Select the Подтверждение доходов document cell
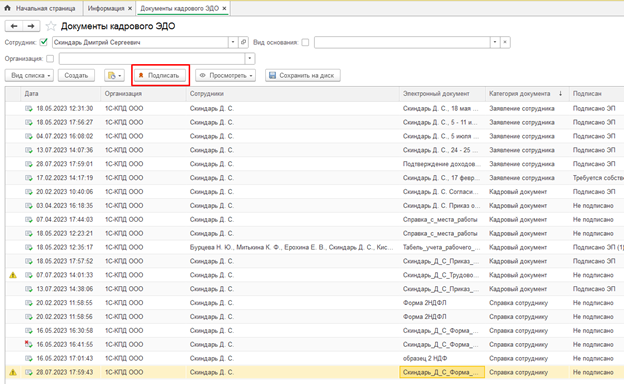Image resolution: width=624 pixels, height=384 pixels. (442, 164)
